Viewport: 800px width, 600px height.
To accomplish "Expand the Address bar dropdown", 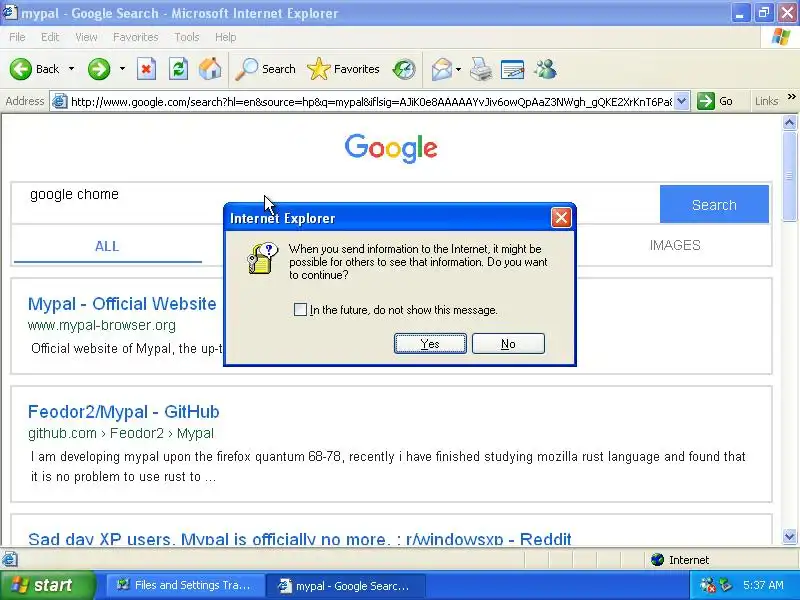I will pyautogui.click(x=682, y=101).
